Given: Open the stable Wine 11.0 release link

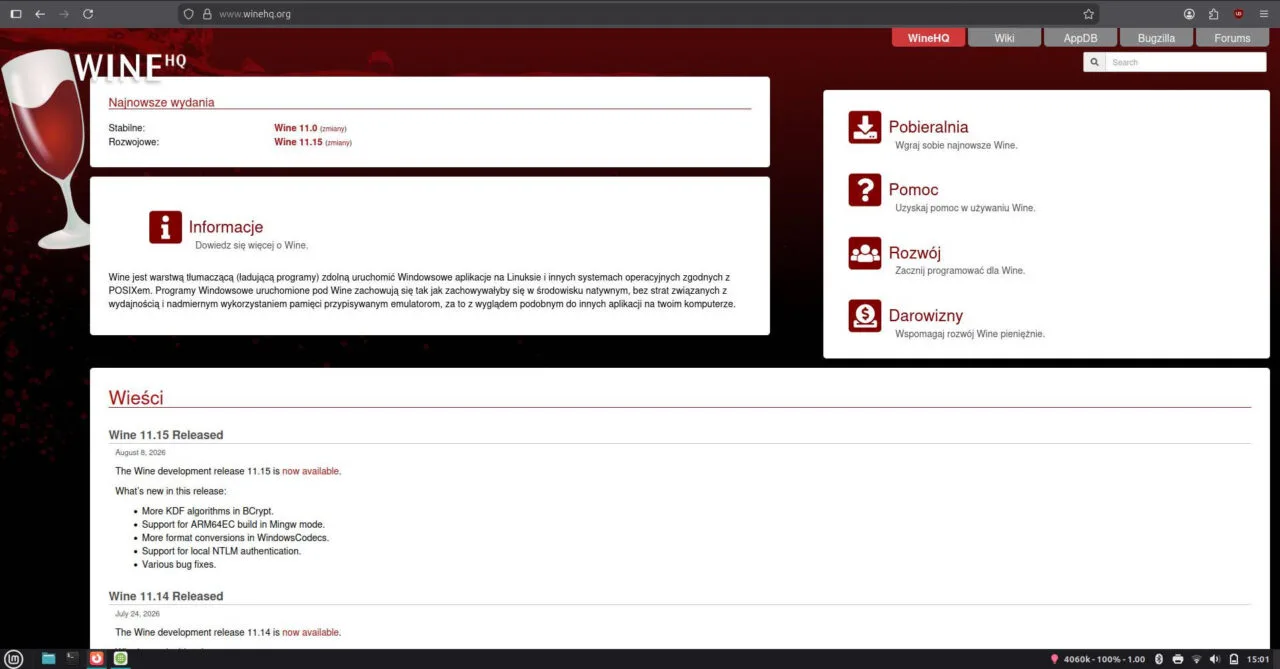Looking at the screenshot, I should [295, 128].
